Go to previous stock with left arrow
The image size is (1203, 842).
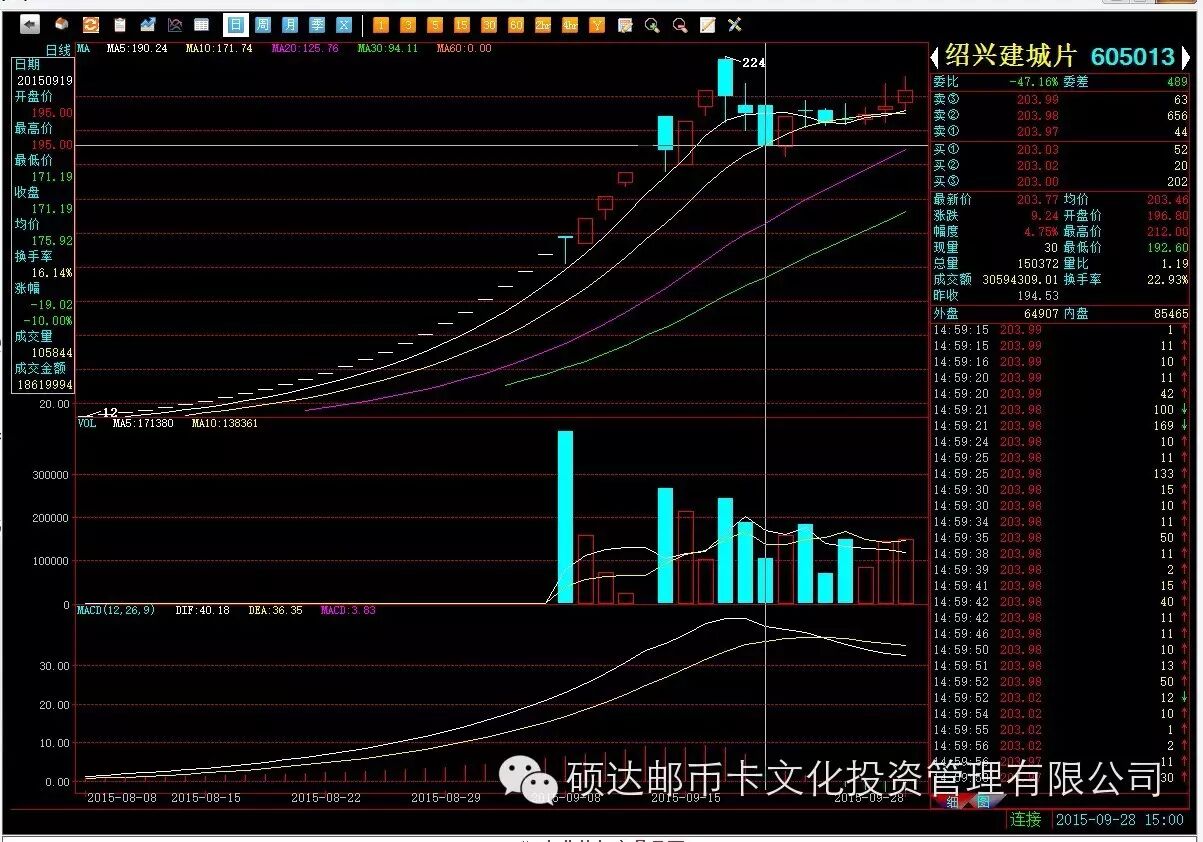click(x=936, y=57)
